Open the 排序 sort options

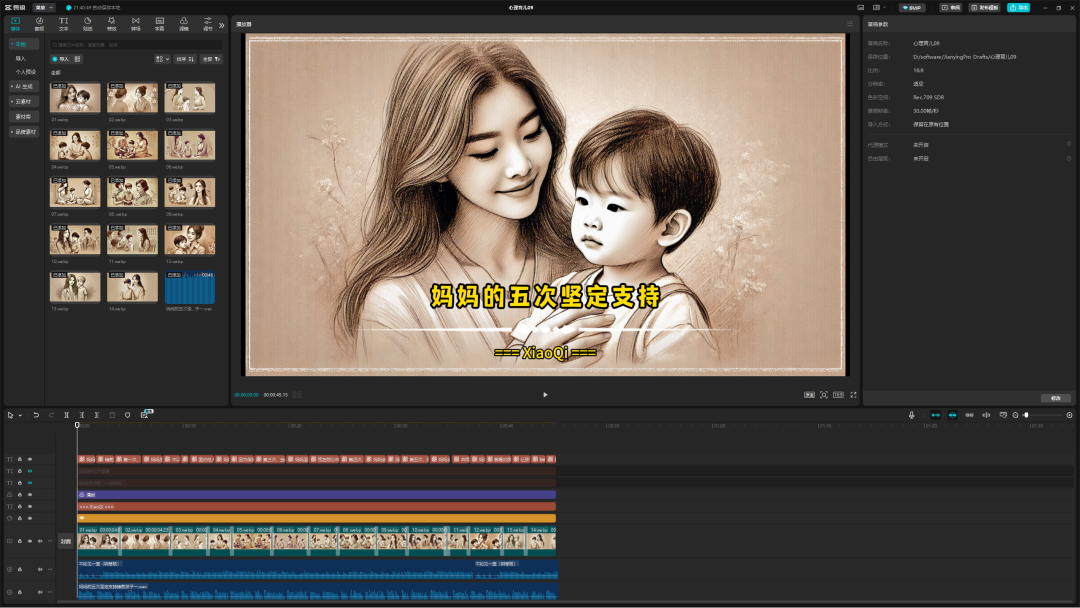click(185, 59)
